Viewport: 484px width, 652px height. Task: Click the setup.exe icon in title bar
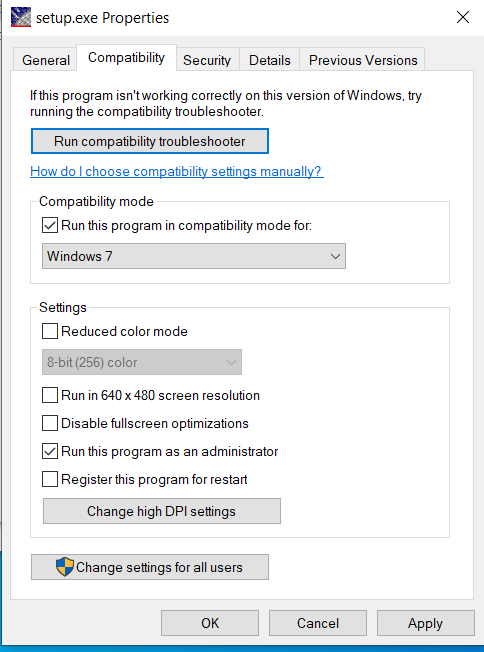tap(21, 17)
